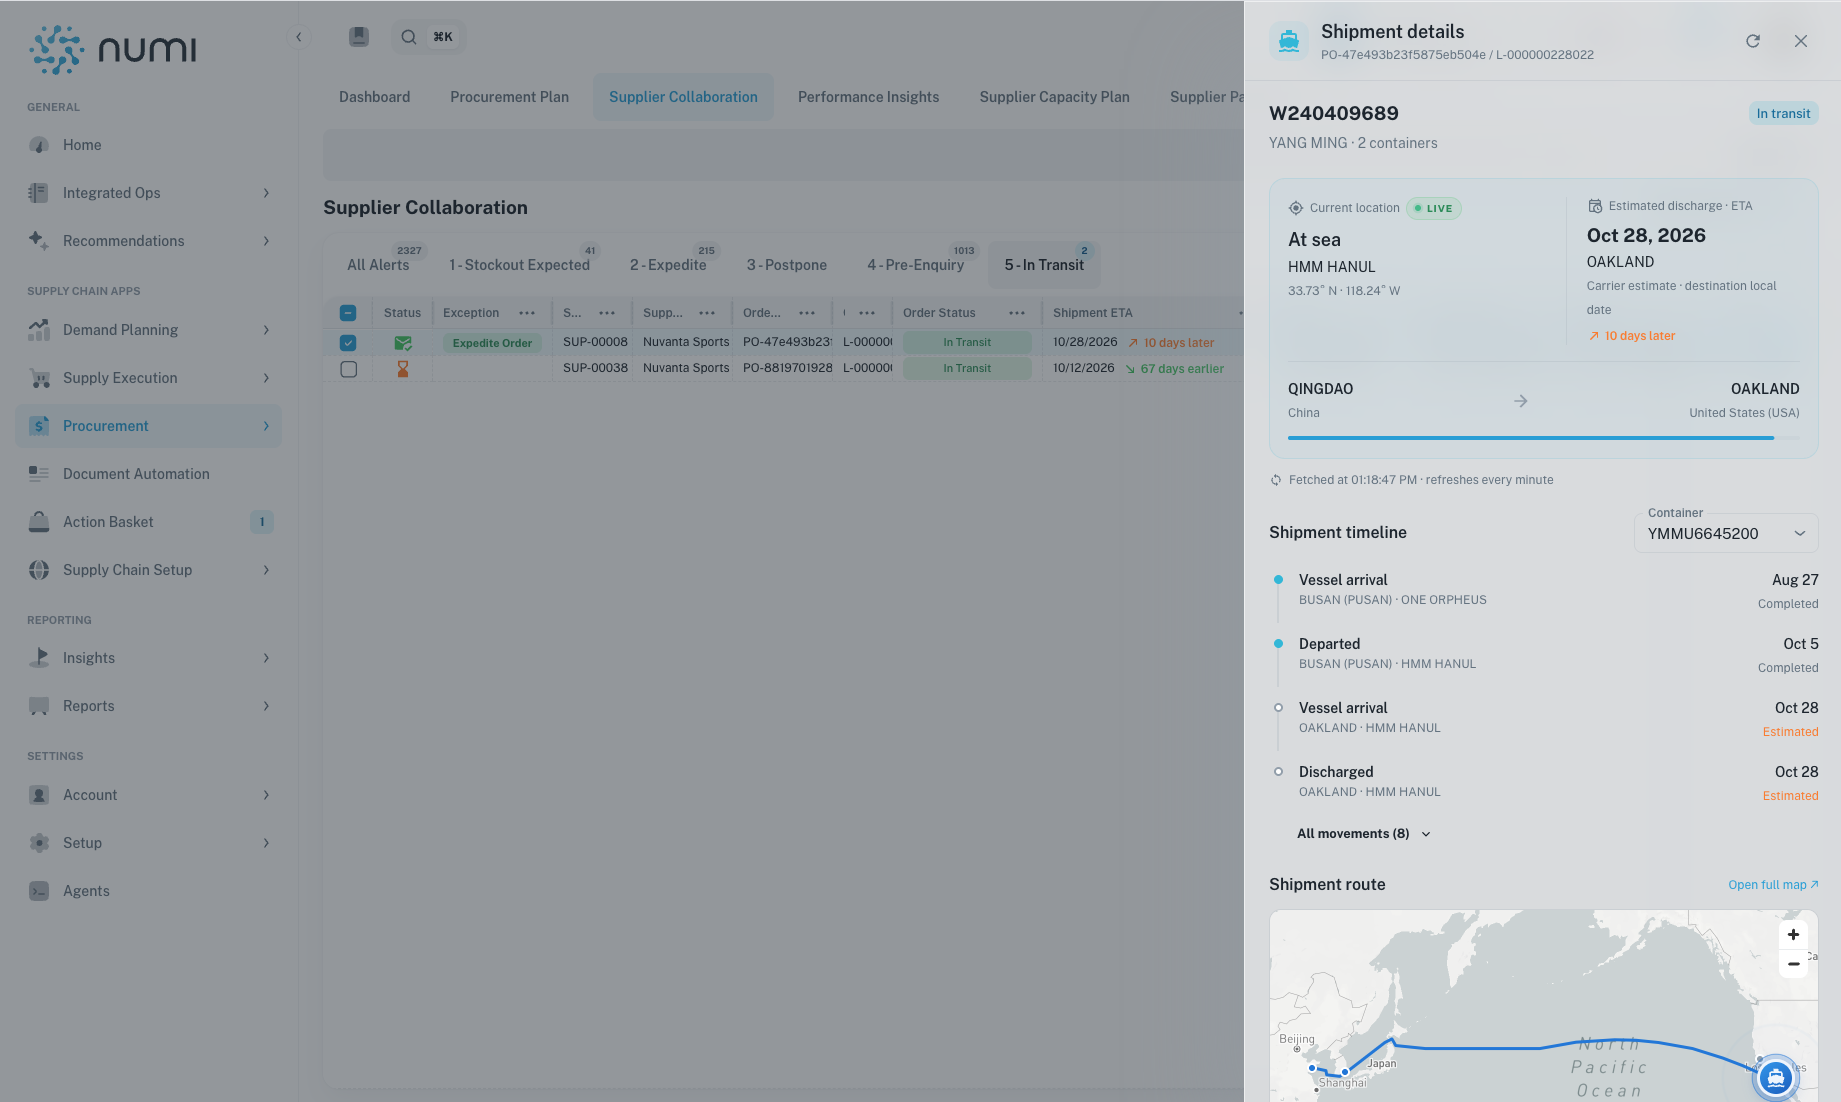Expand Integrated Ops in sidebar
The width and height of the screenshot is (1841, 1102).
148,193
